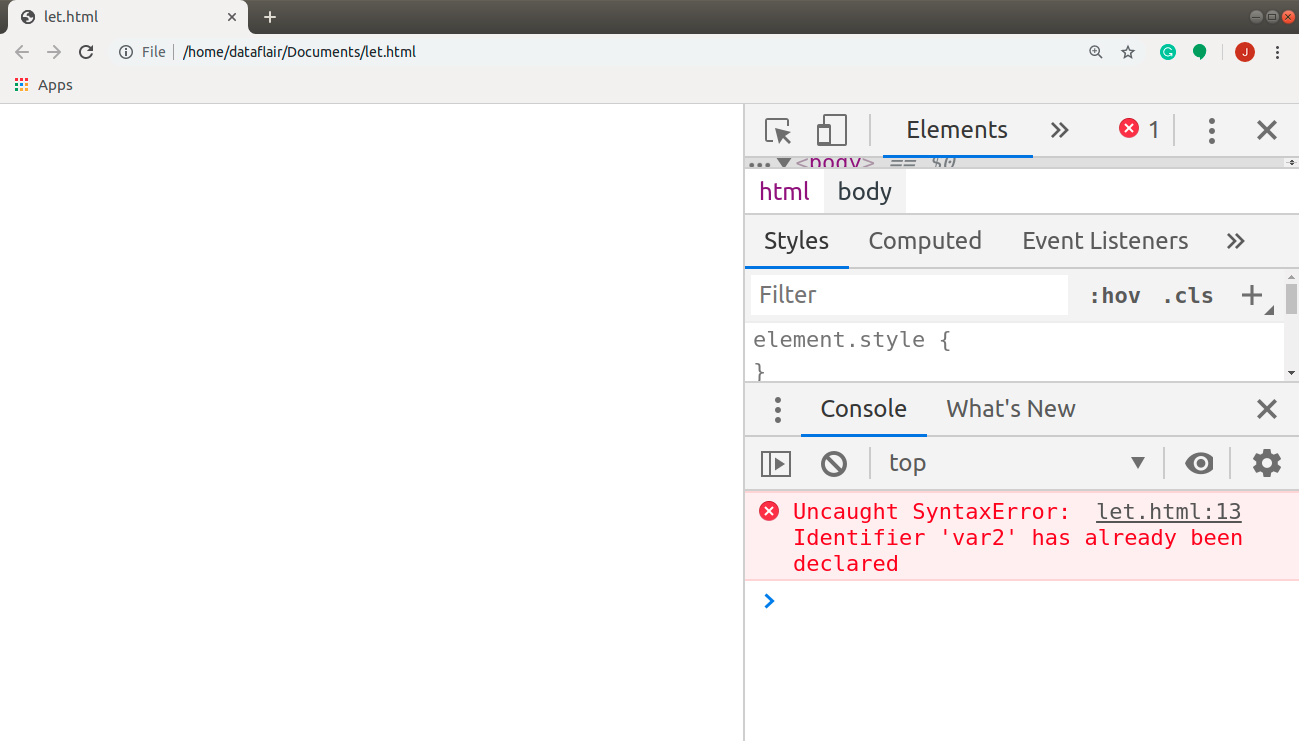Viewport: 1299px width, 741px height.
Task: Expand hidden panels with the Elements chevron
Action: (1059, 129)
